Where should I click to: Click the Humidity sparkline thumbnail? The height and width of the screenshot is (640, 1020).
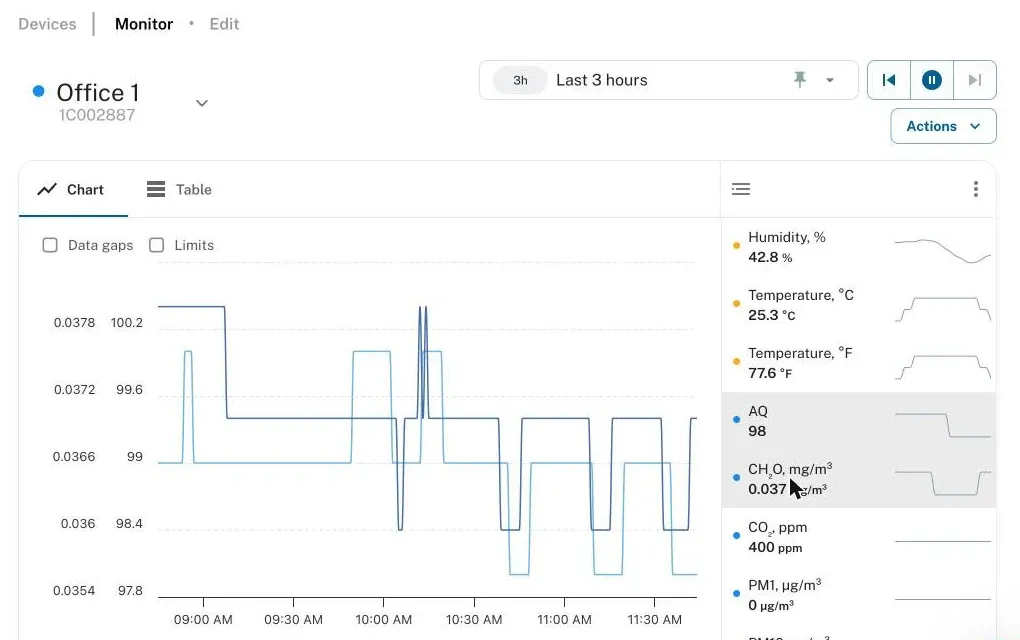(943, 251)
